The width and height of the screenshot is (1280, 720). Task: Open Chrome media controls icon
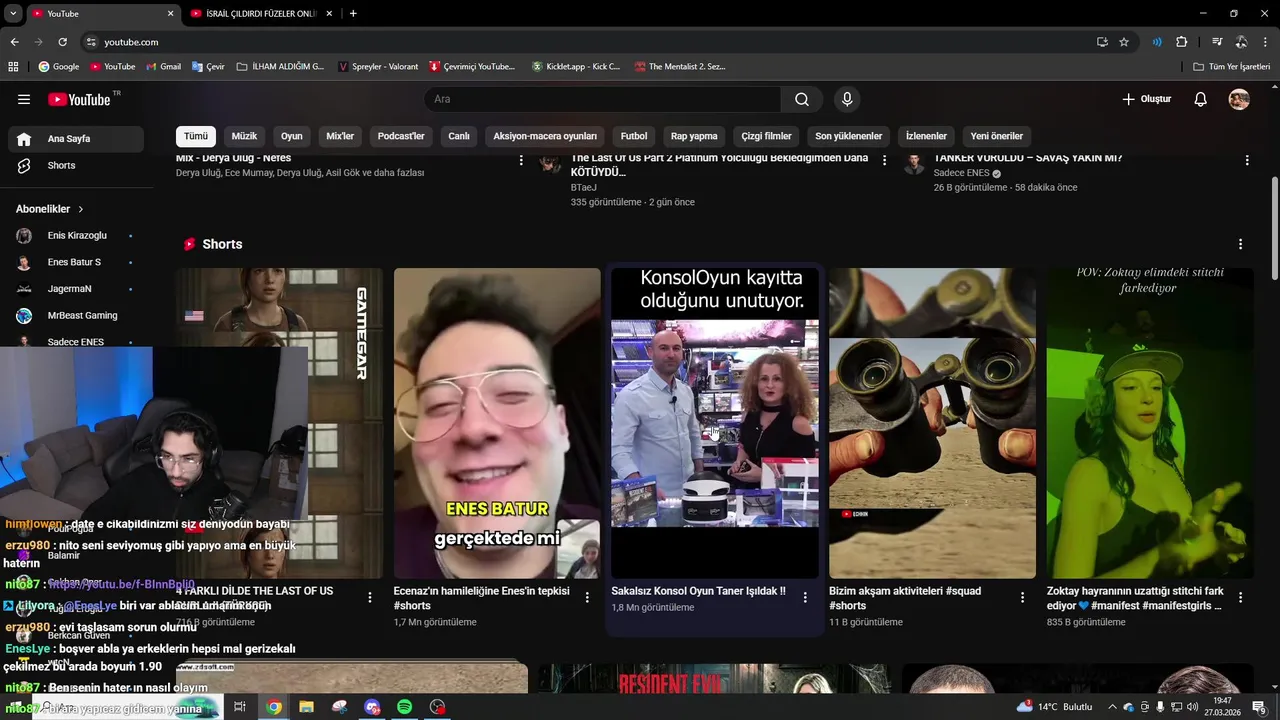(1217, 42)
